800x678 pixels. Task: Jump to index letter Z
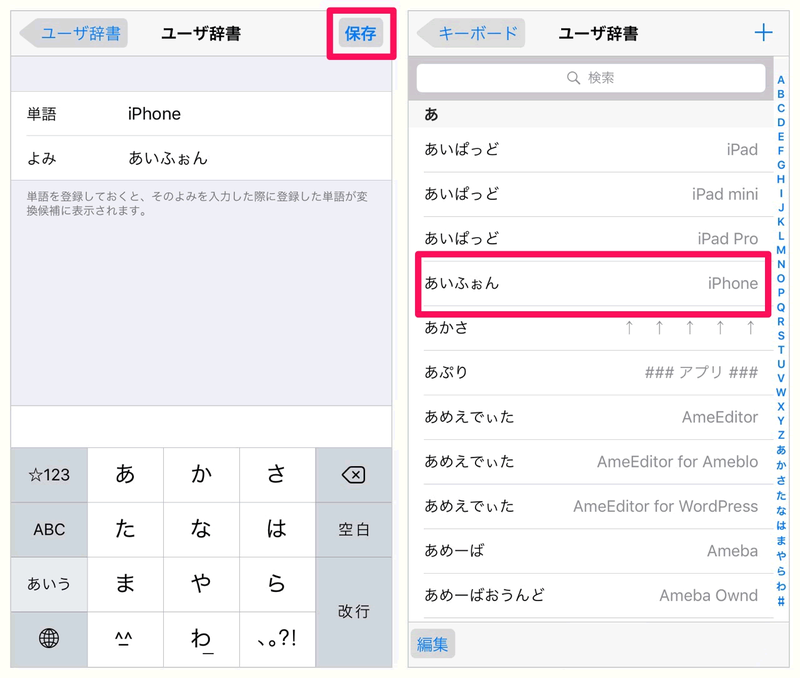[781, 435]
